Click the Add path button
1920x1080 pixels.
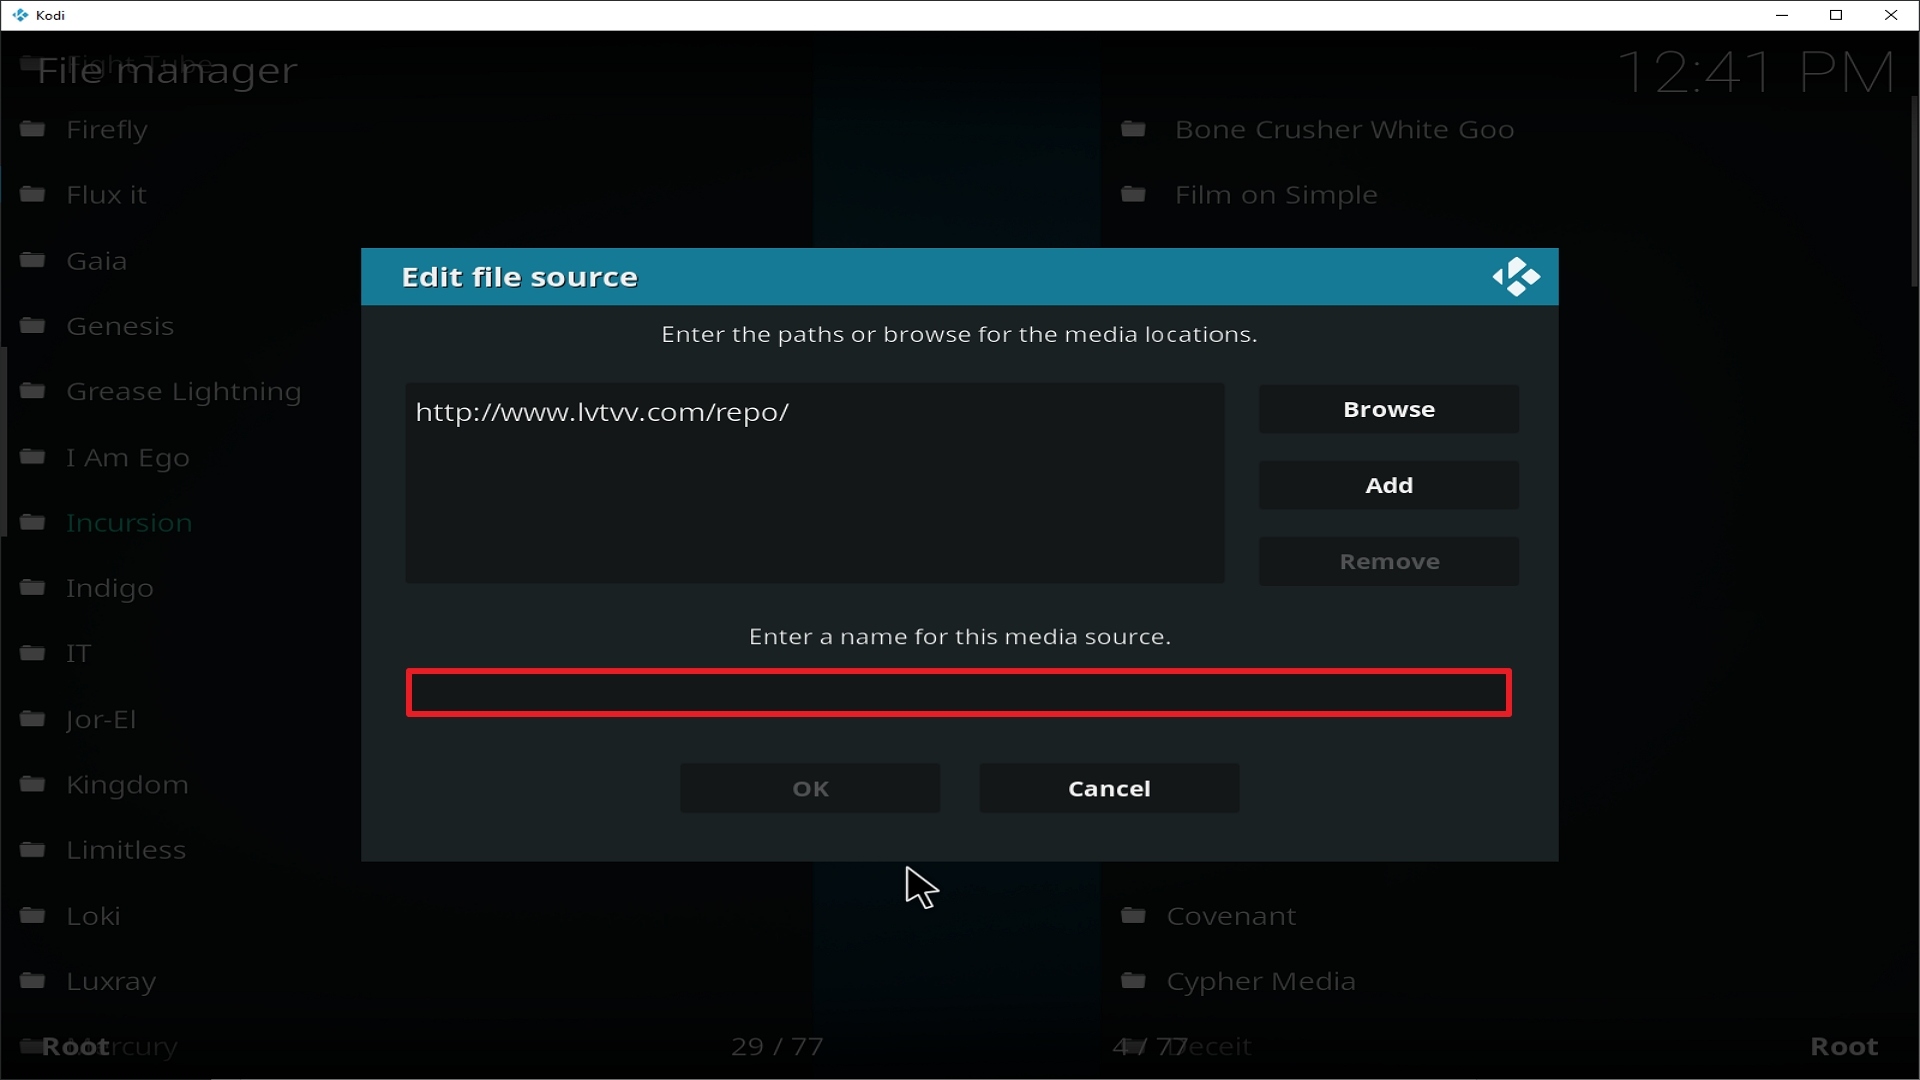click(x=1388, y=485)
